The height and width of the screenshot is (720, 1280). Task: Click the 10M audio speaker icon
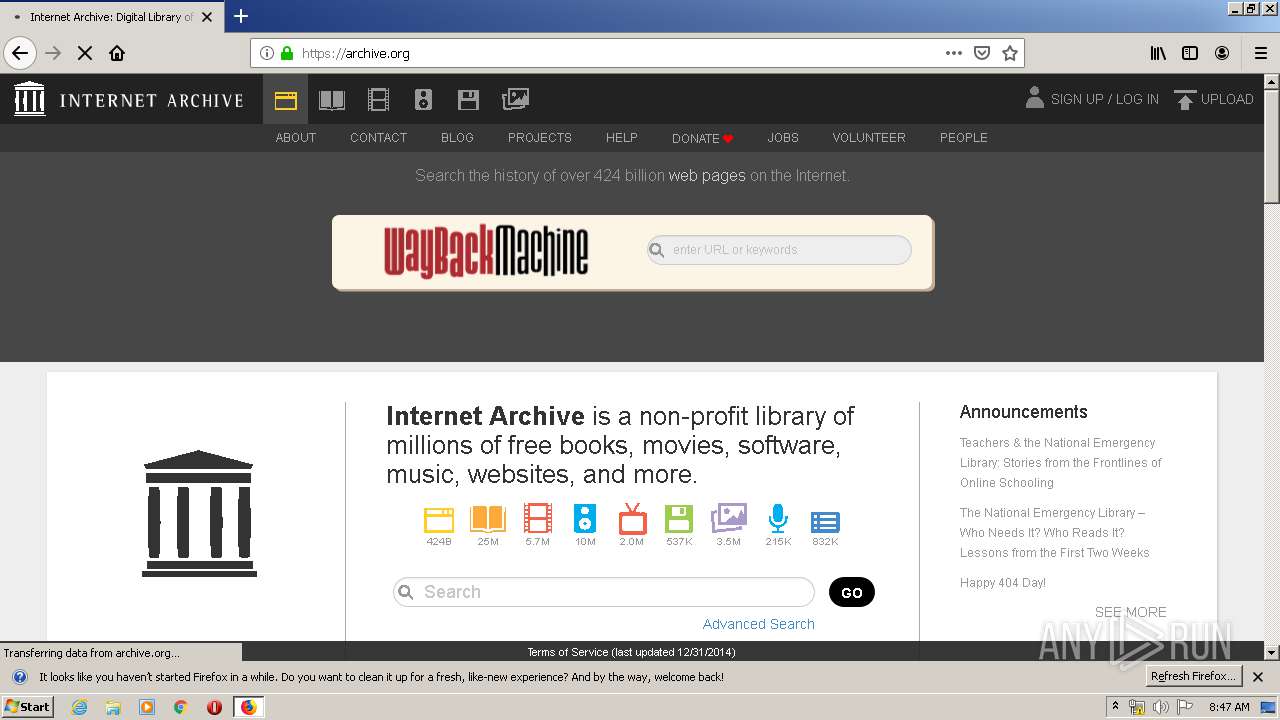pos(585,519)
